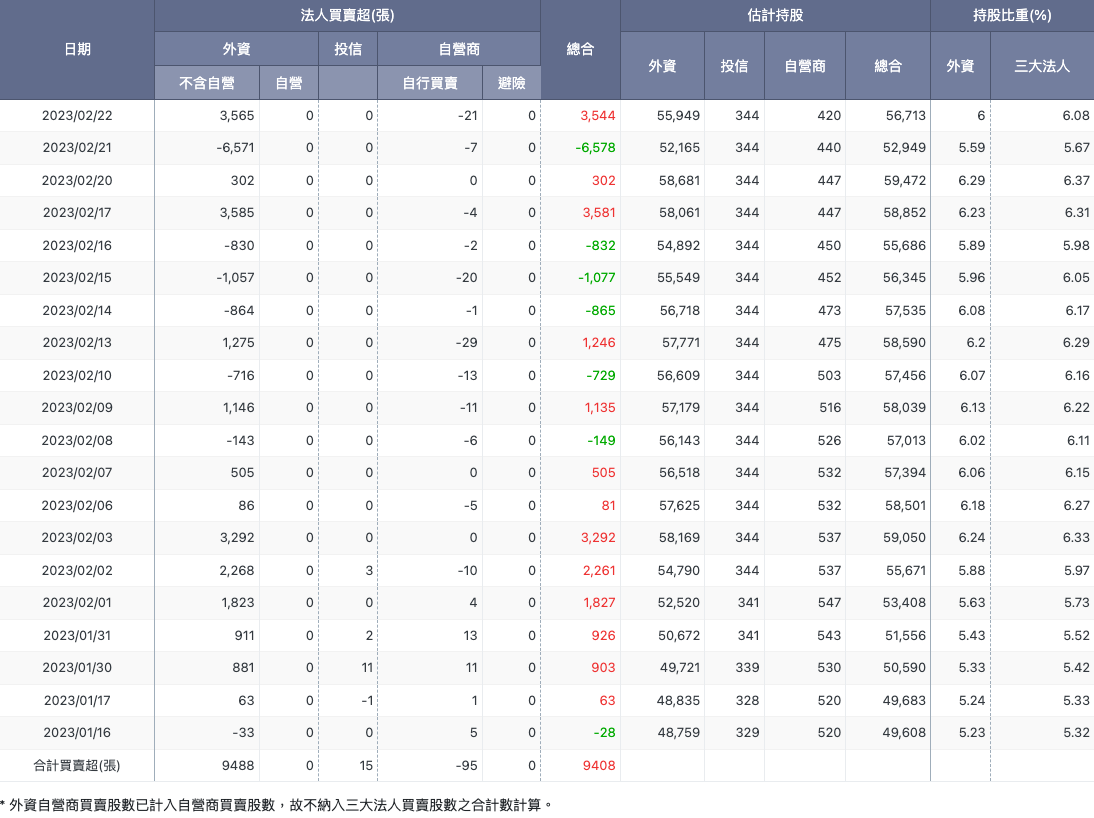Viewport: 1094px width, 818px height.
Task: Click dealer holding value 547
Action: [829, 602]
